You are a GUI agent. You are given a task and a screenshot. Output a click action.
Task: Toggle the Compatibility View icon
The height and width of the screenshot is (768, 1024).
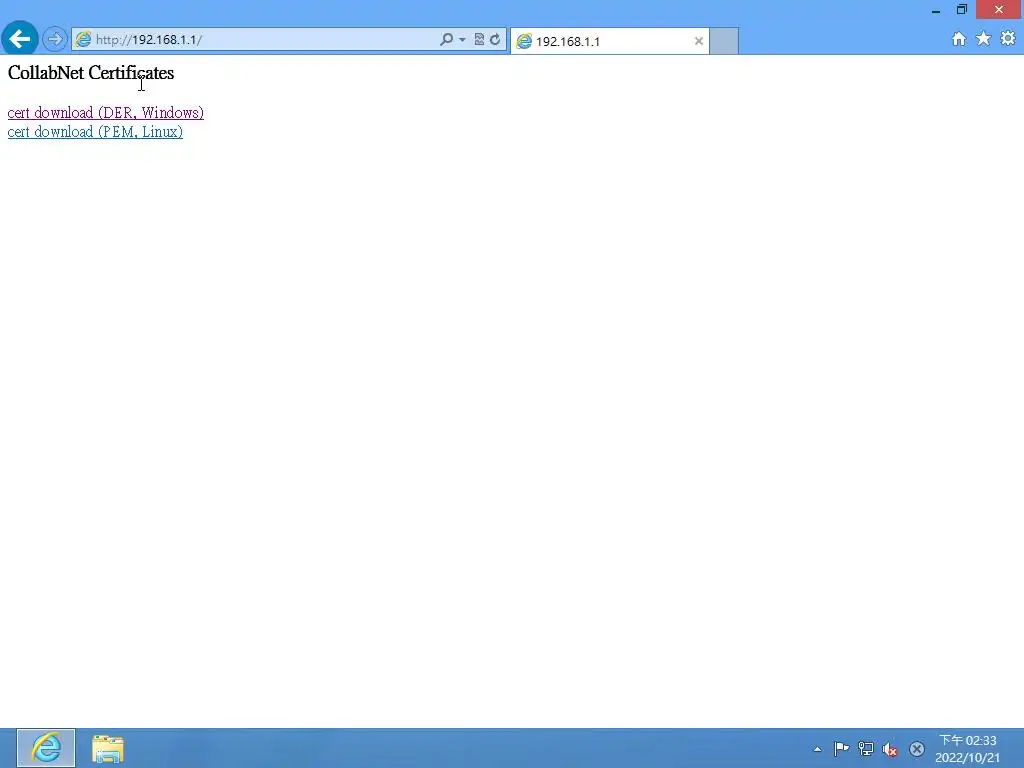pyautogui.click(x=479, y=39)
